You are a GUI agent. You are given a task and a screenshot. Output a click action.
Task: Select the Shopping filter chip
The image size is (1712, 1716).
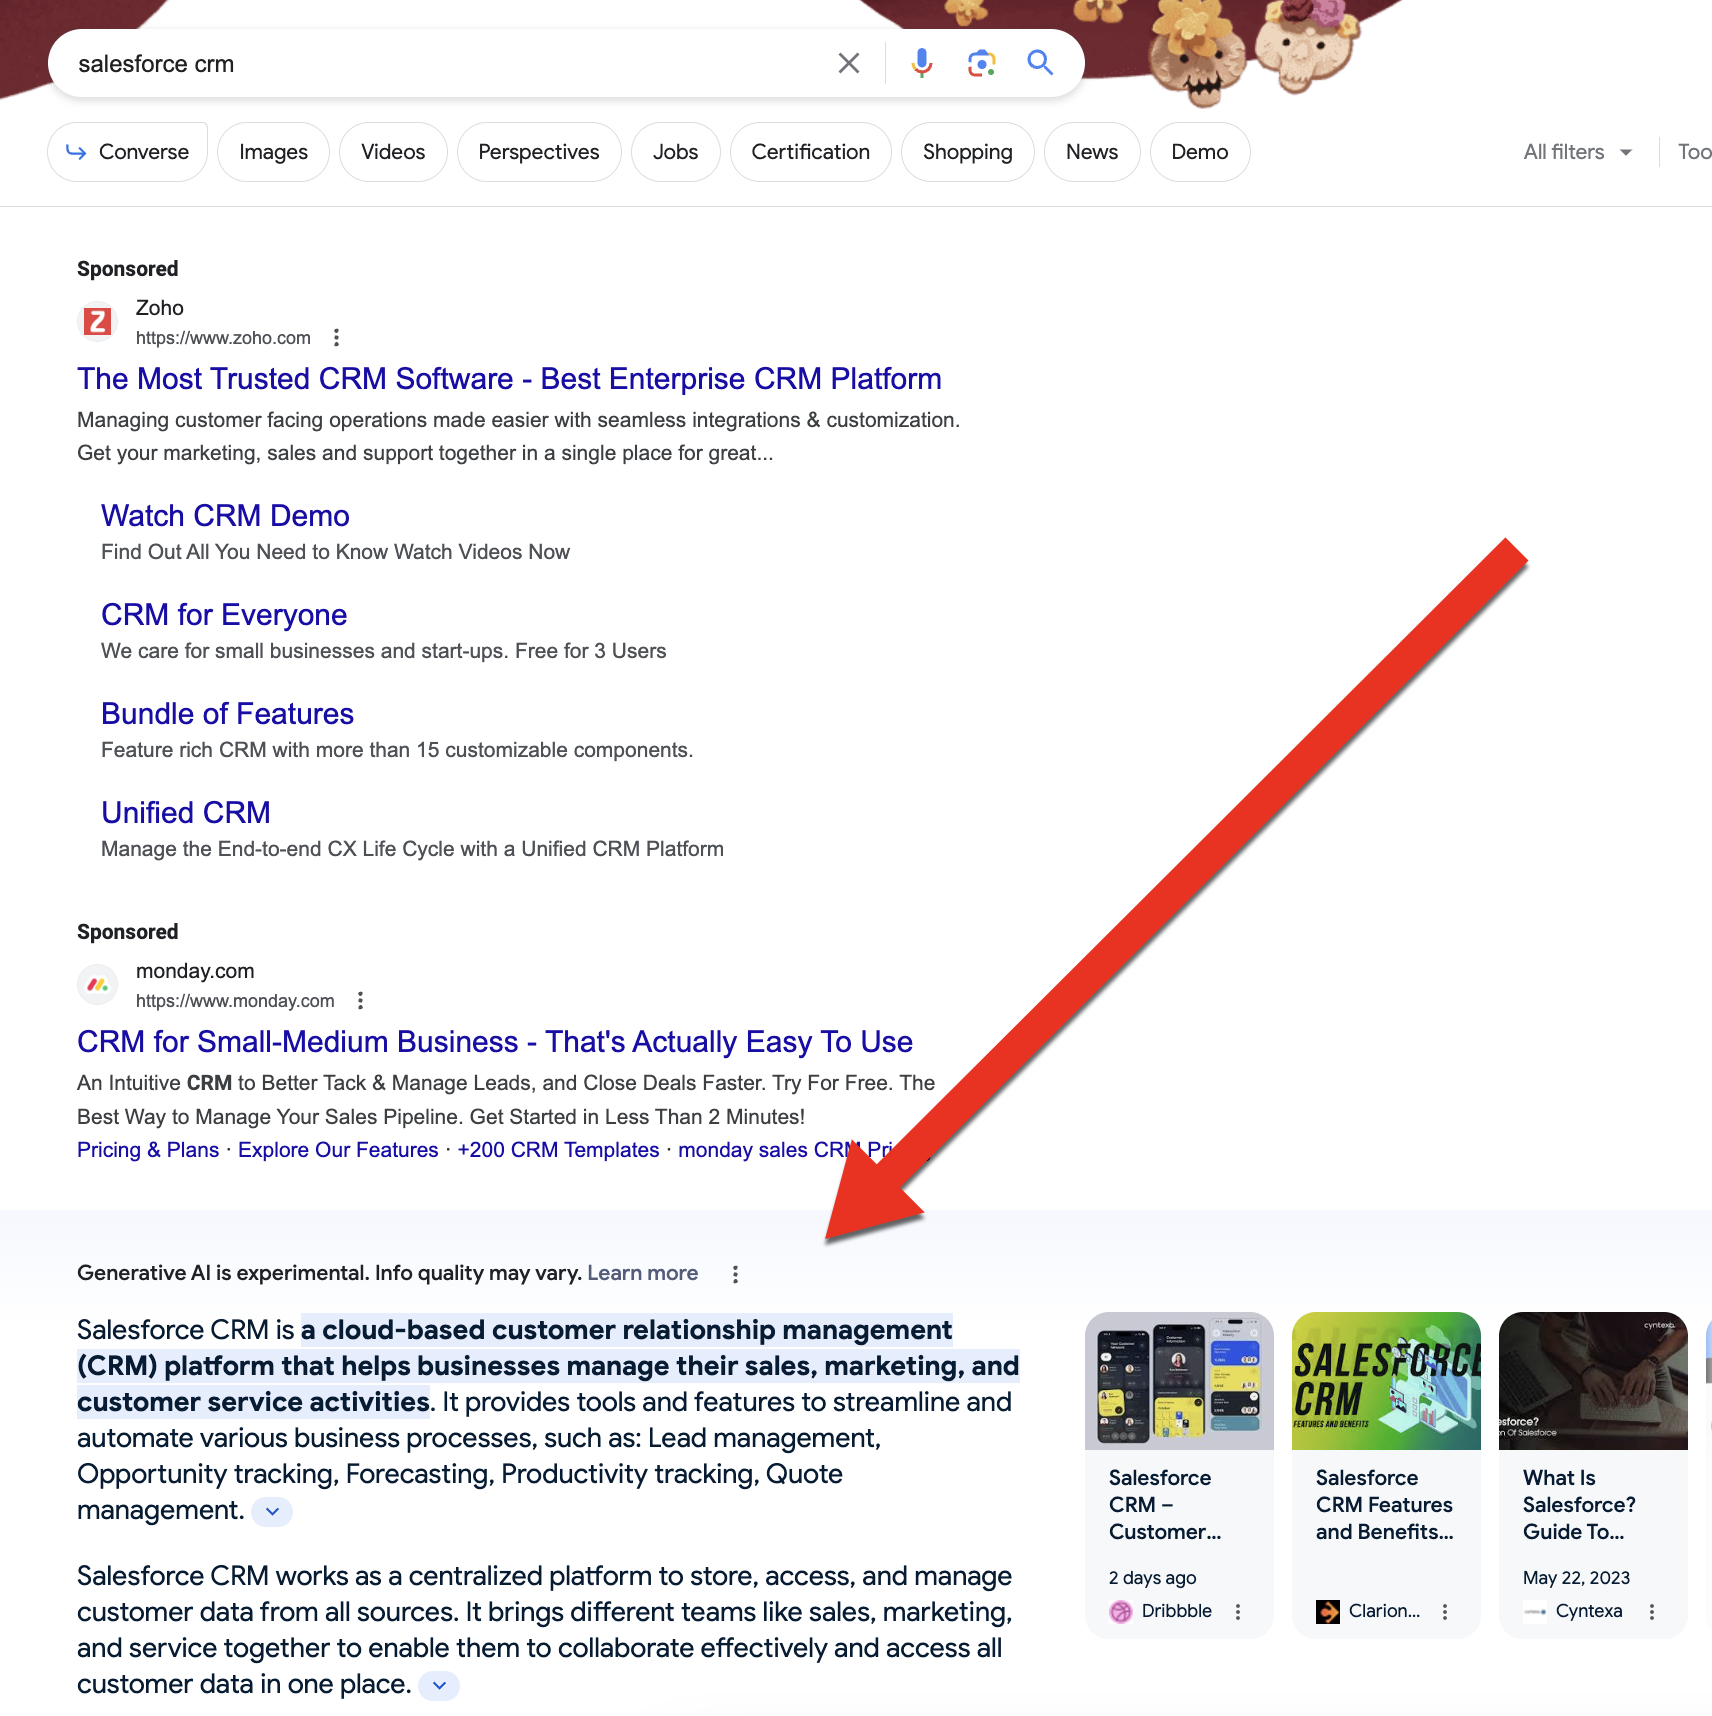(968, 152)
